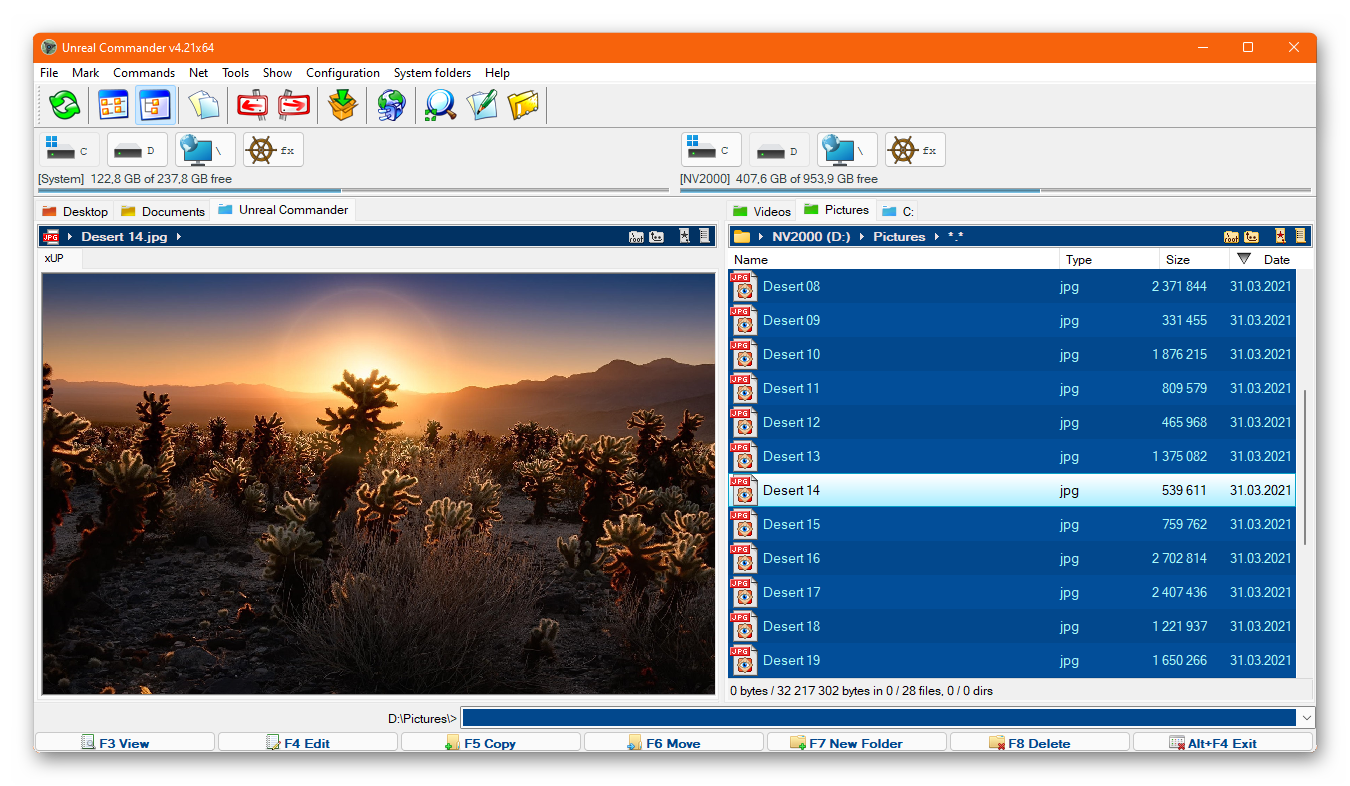The width and height of the screenshot is (1350, 786).
Task: Click the F5 Copy button
Action: (491, 743)
